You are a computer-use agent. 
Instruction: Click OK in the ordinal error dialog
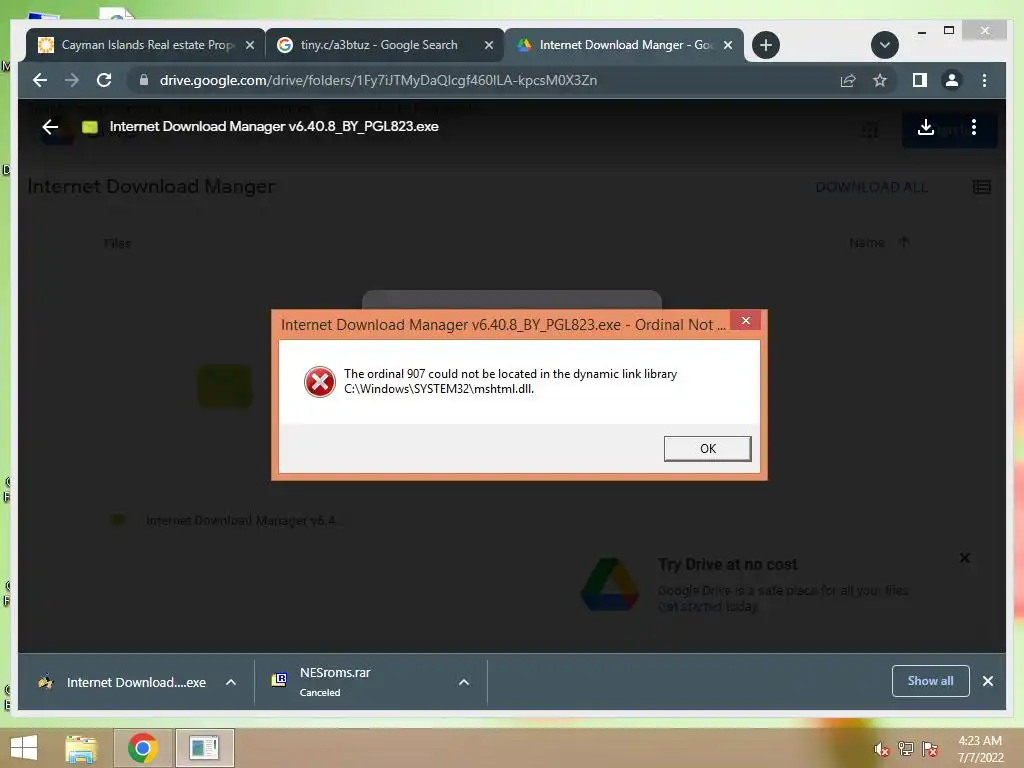(707, 449)
